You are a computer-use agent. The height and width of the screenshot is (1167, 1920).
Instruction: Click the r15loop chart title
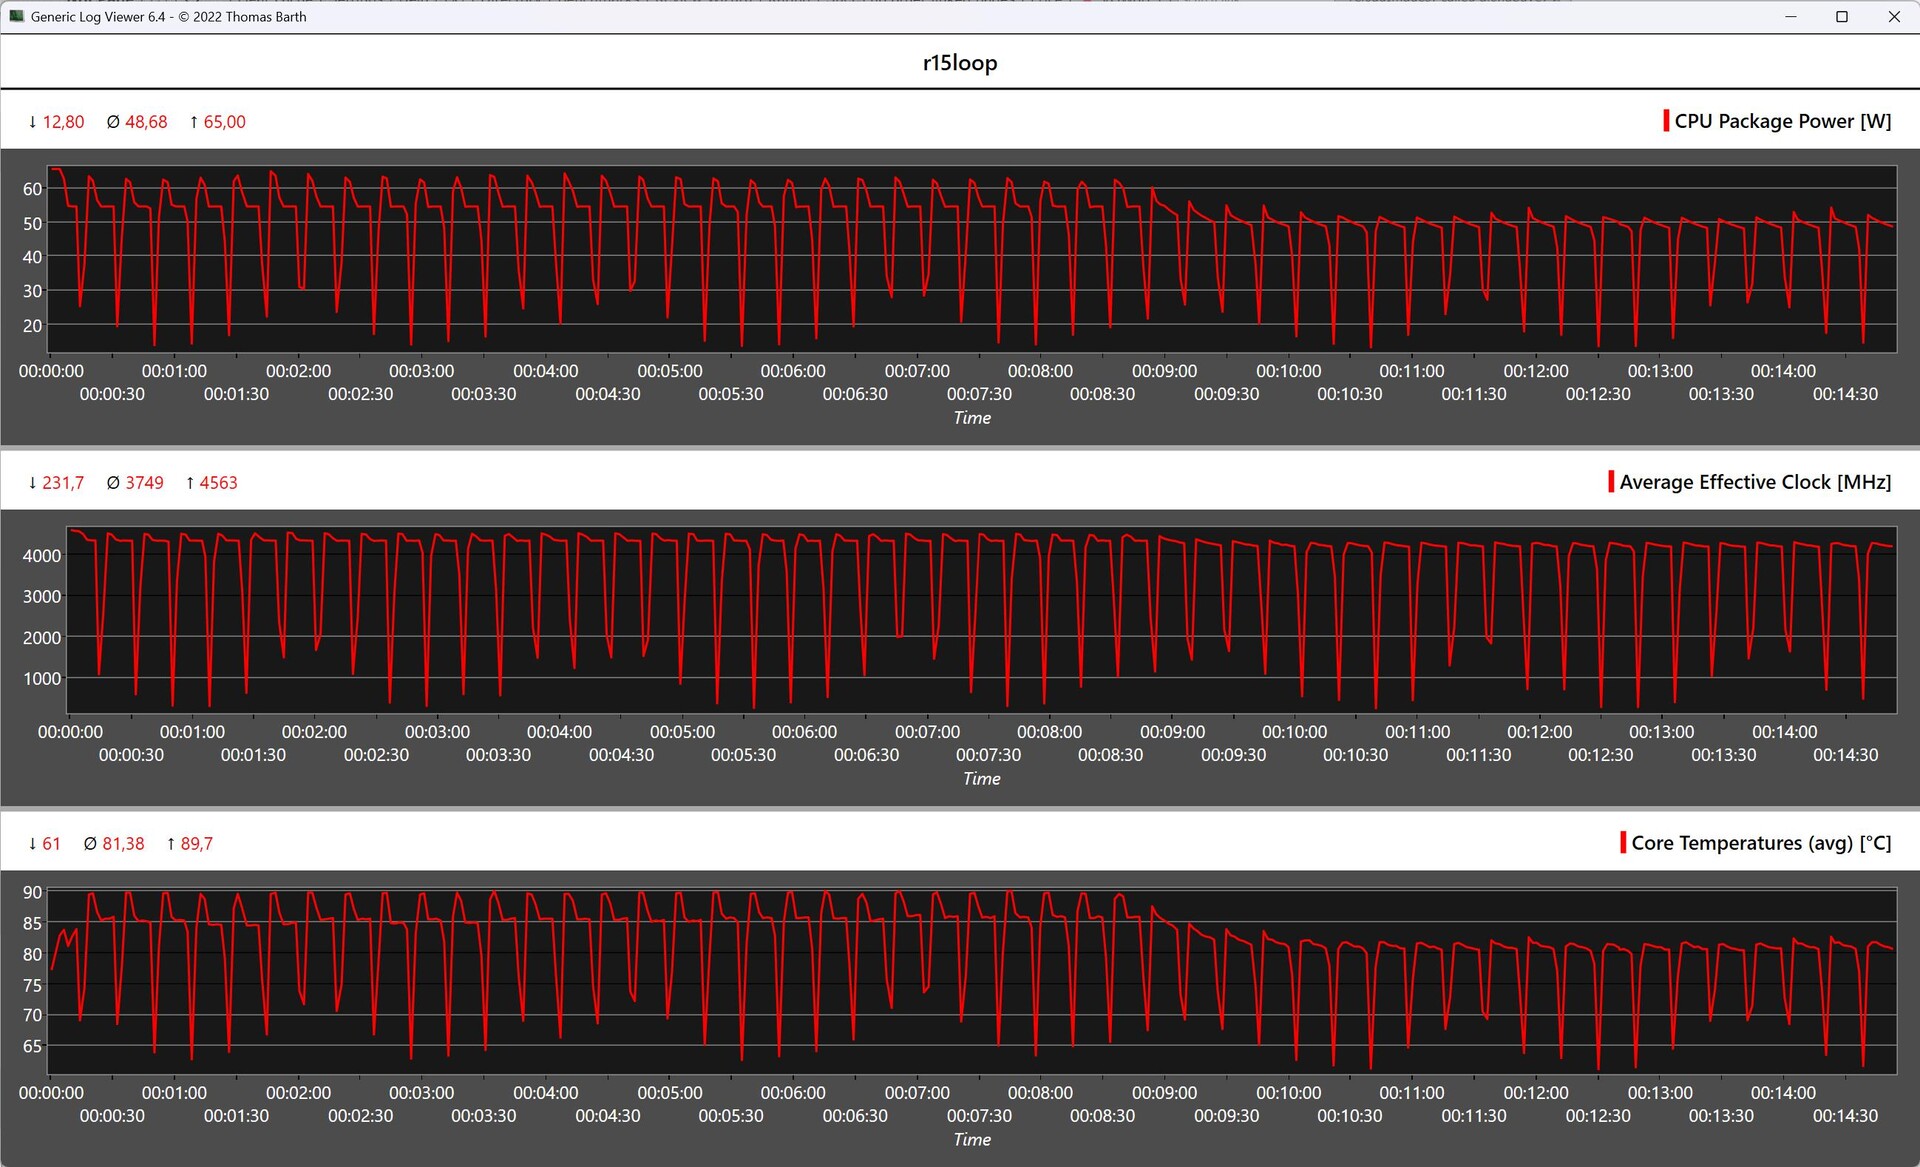tap(959, 63)
